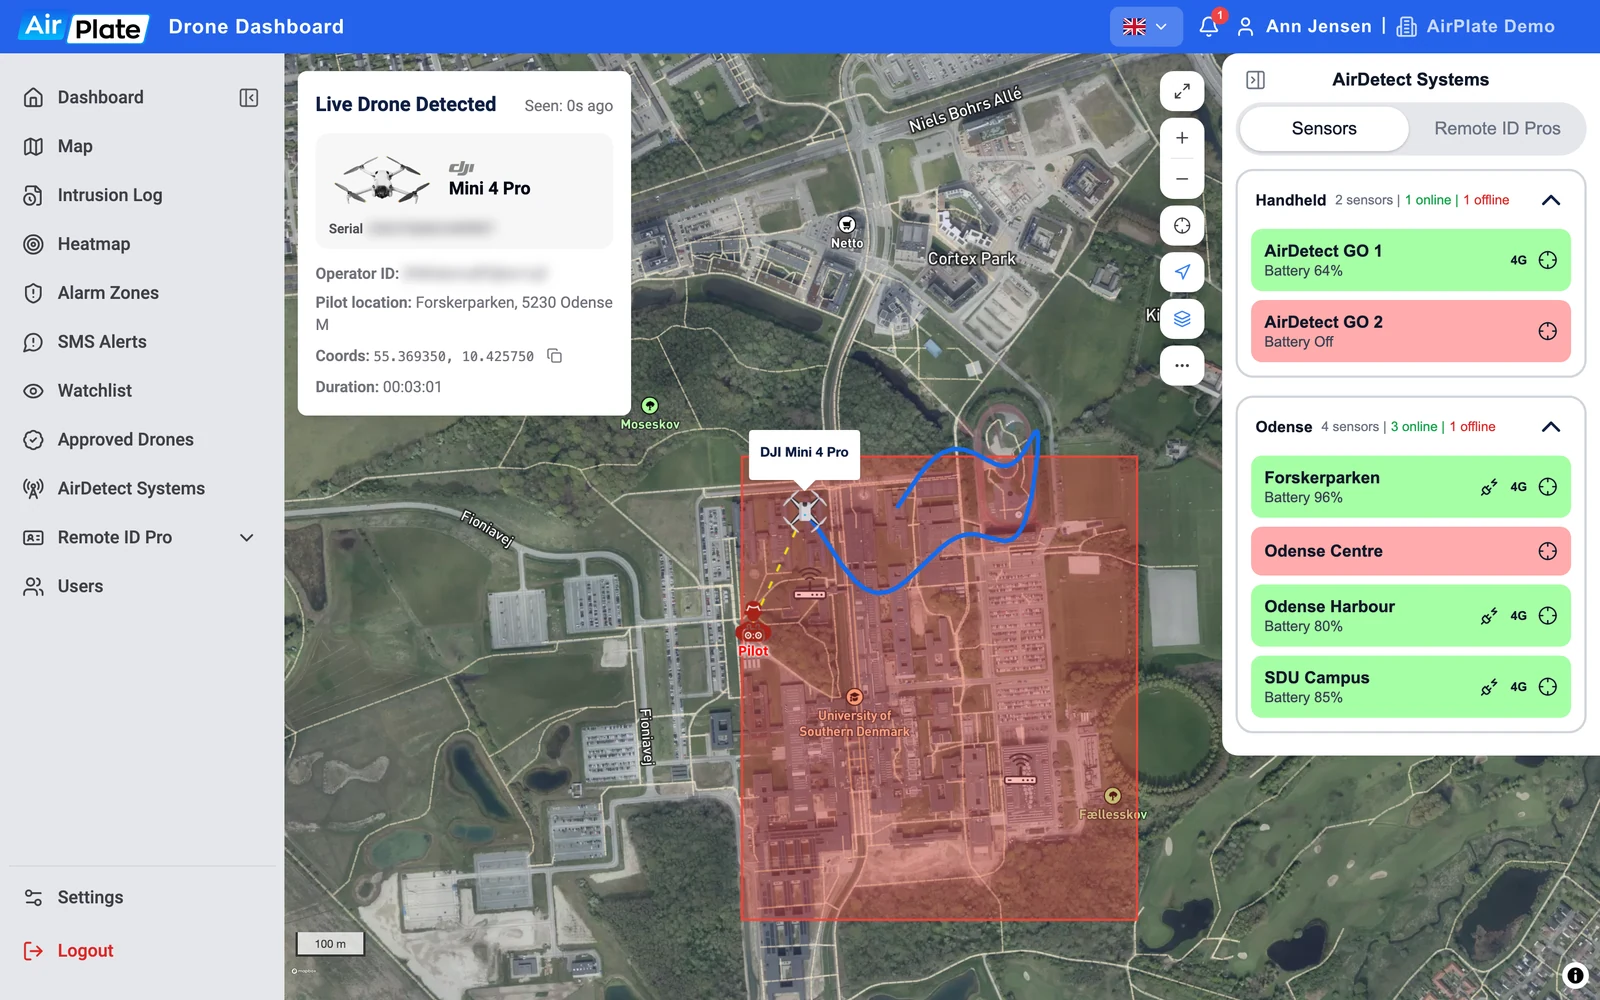Image resolution: width=1600 pixels, height=1000 pixels.
Task: Collapse the Odense sensor group
Action: click(x=1551, y=427)
